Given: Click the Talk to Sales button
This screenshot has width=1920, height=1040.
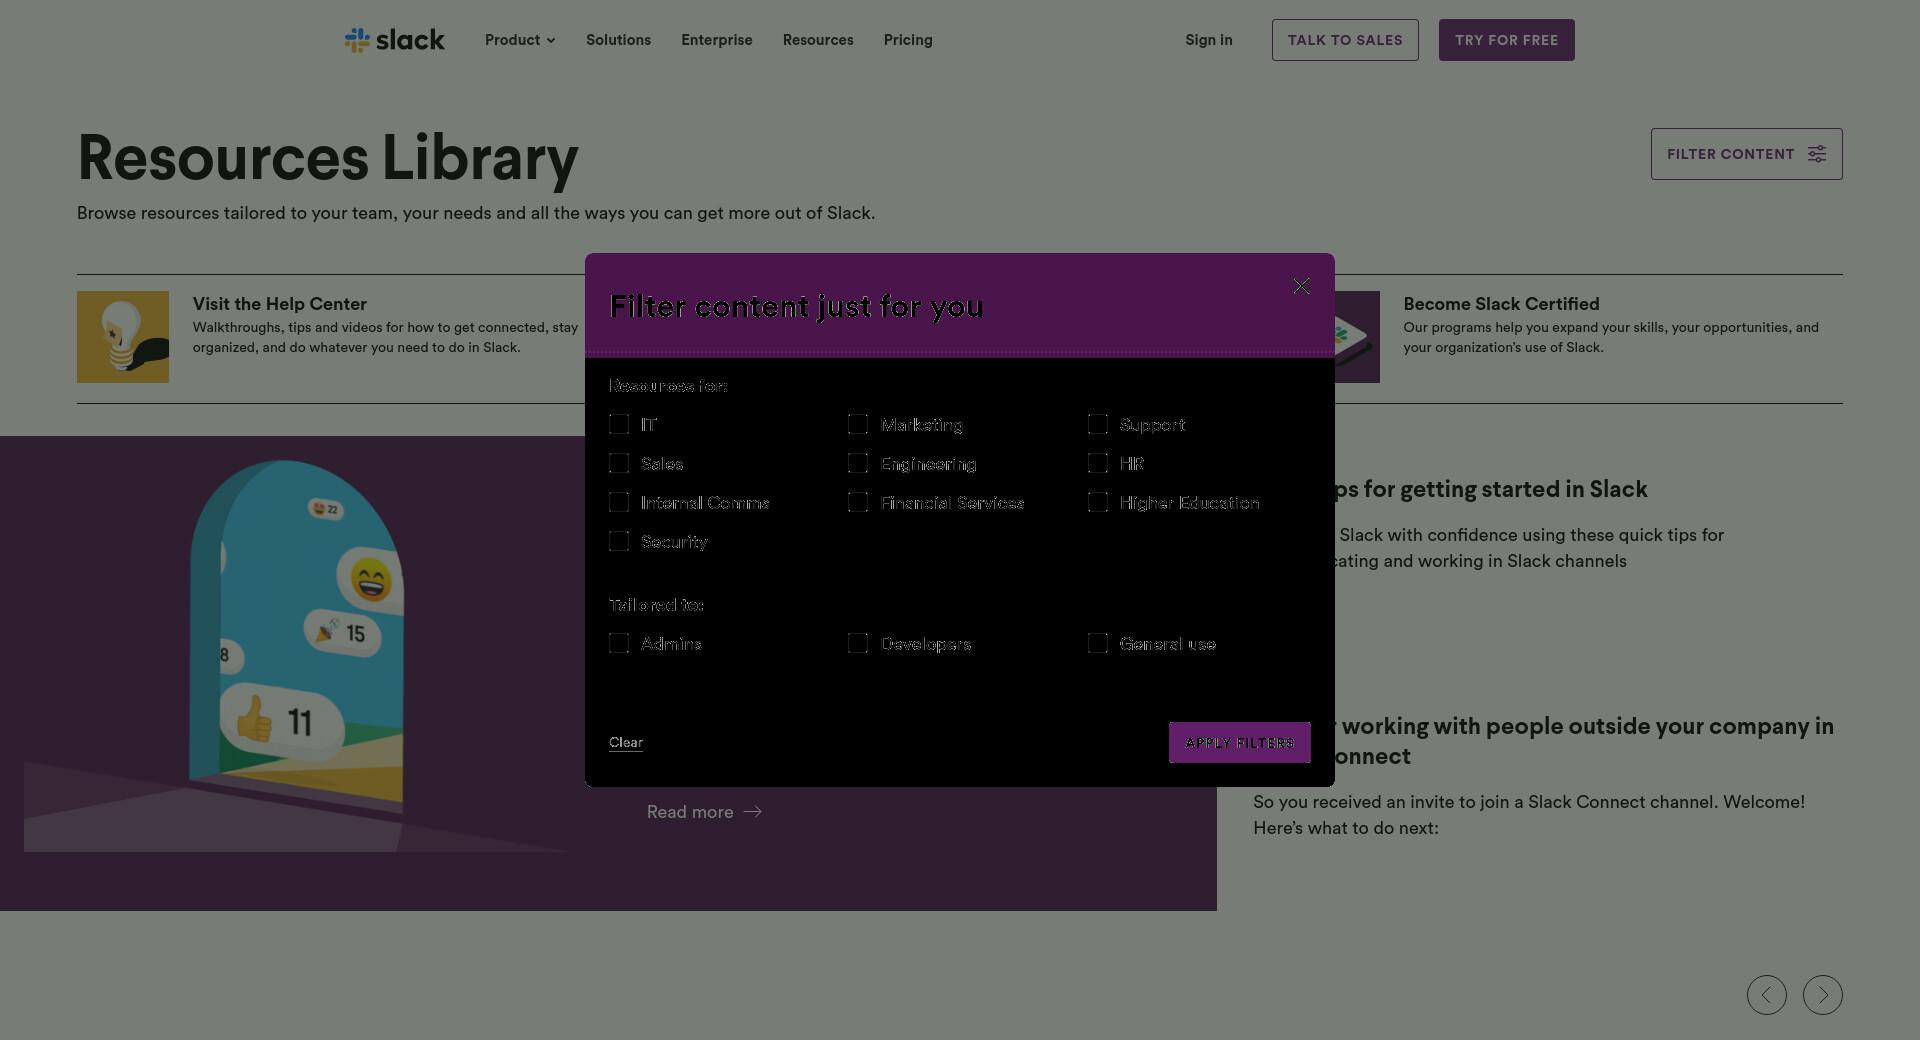Looking at the screenshot, I should point(1345,40).
